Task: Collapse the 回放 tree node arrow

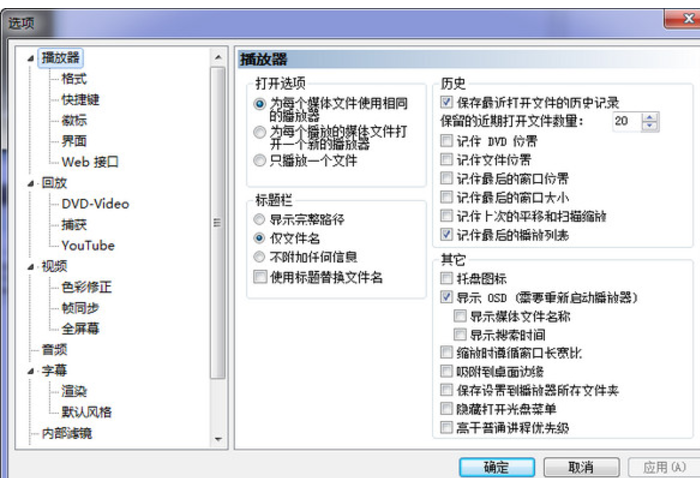Action: tap(32, 183)
